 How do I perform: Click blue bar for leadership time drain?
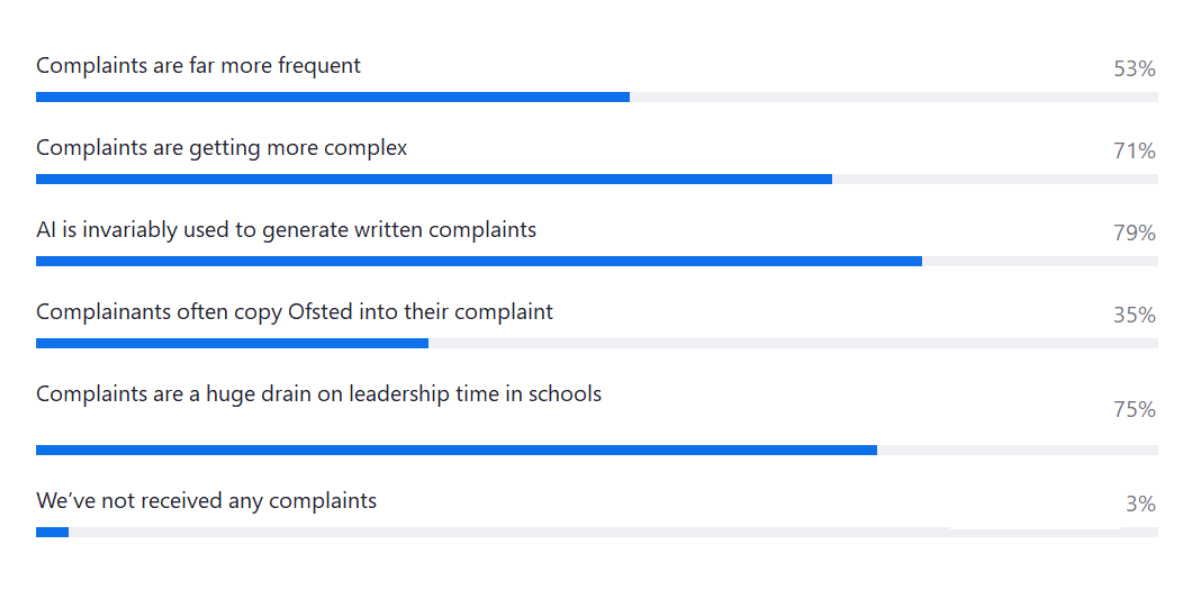pyautogui.click(x=456, y=450)
